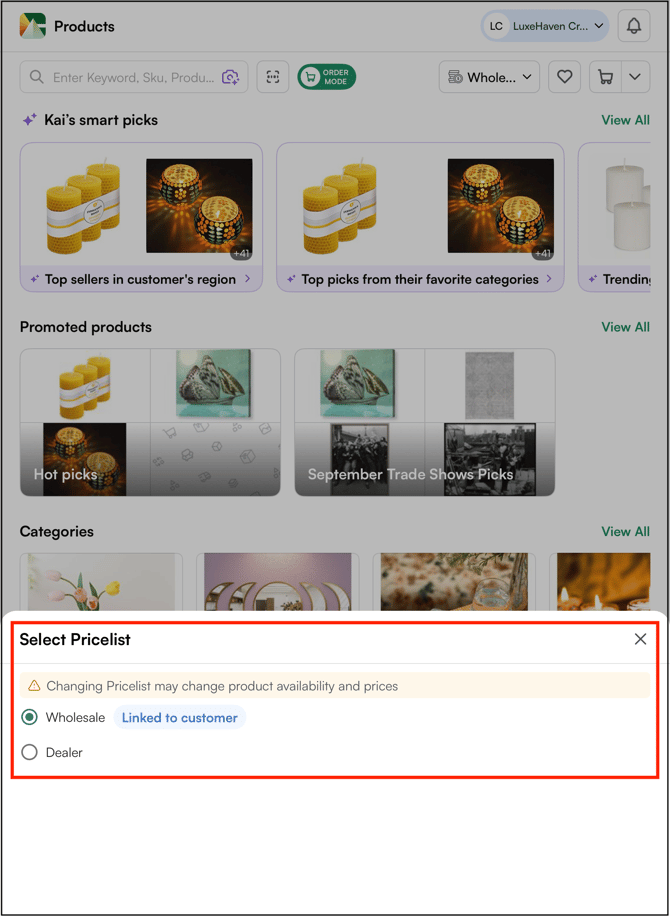Click the camera image search icon
Viewport: 670px width, 917px height.
[x=230, y=77]
